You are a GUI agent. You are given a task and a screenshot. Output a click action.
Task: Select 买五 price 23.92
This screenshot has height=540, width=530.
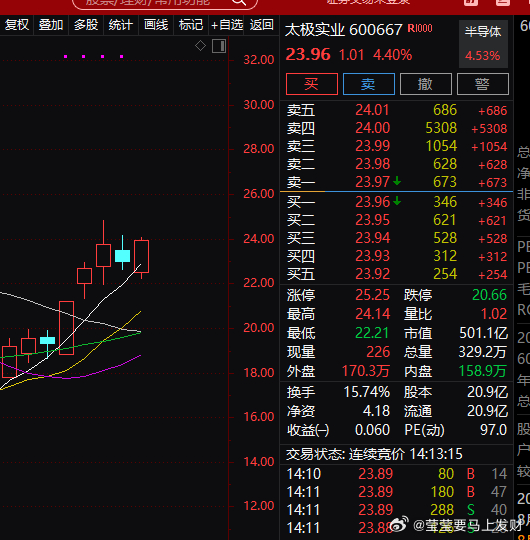pyautogui.click(x=372, y=274)
